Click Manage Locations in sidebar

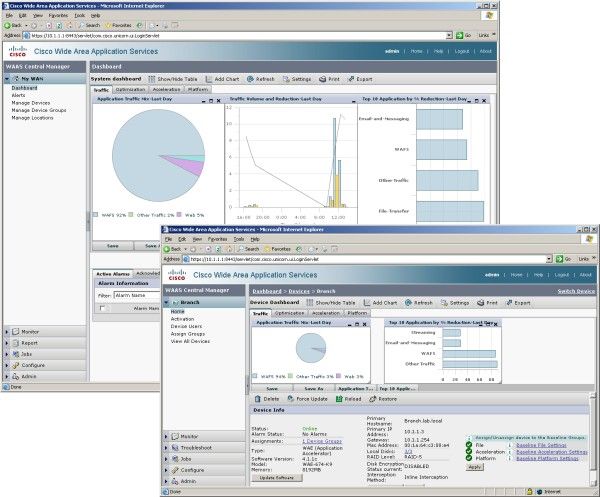[x=32, y=118]
